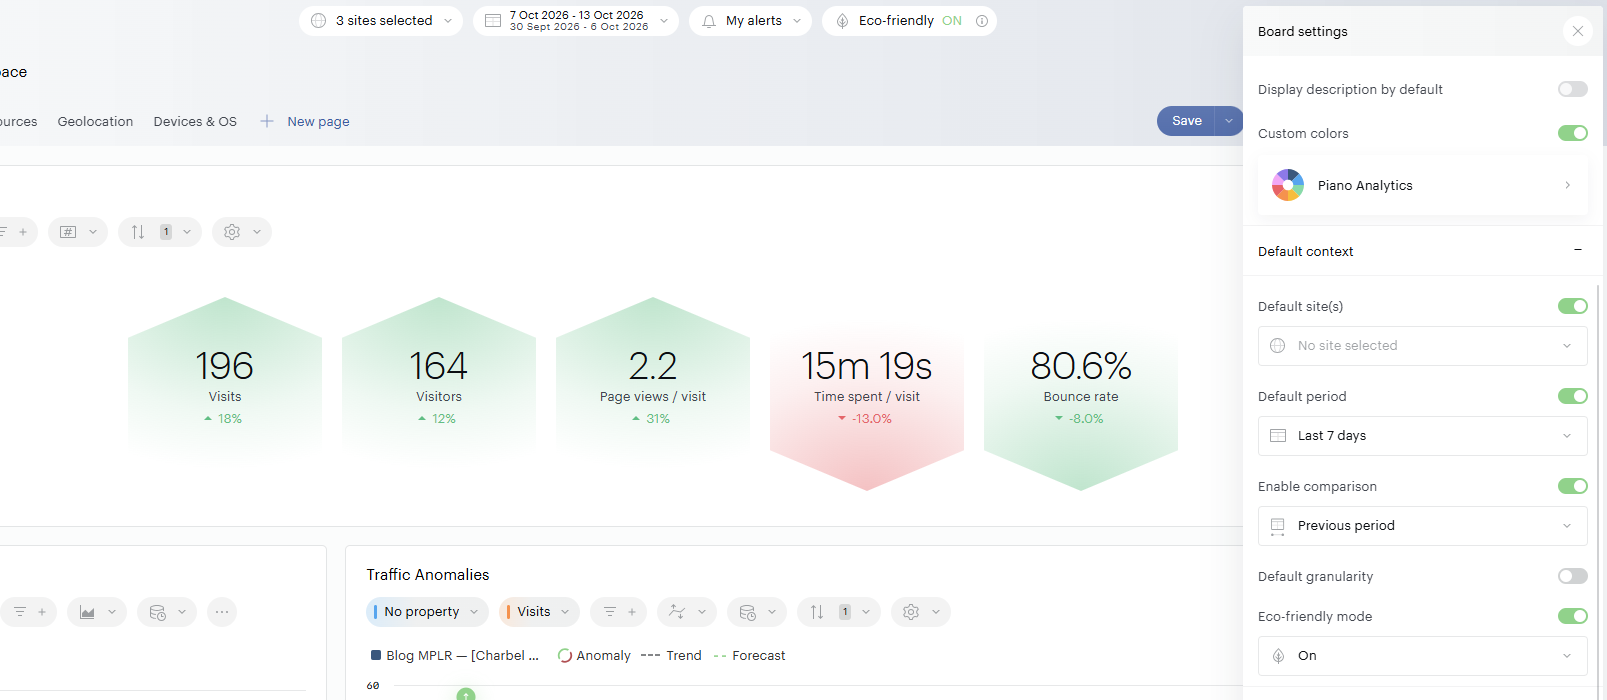
Task: Open the three-dots more options menu
Action: (x=222, y=612)
